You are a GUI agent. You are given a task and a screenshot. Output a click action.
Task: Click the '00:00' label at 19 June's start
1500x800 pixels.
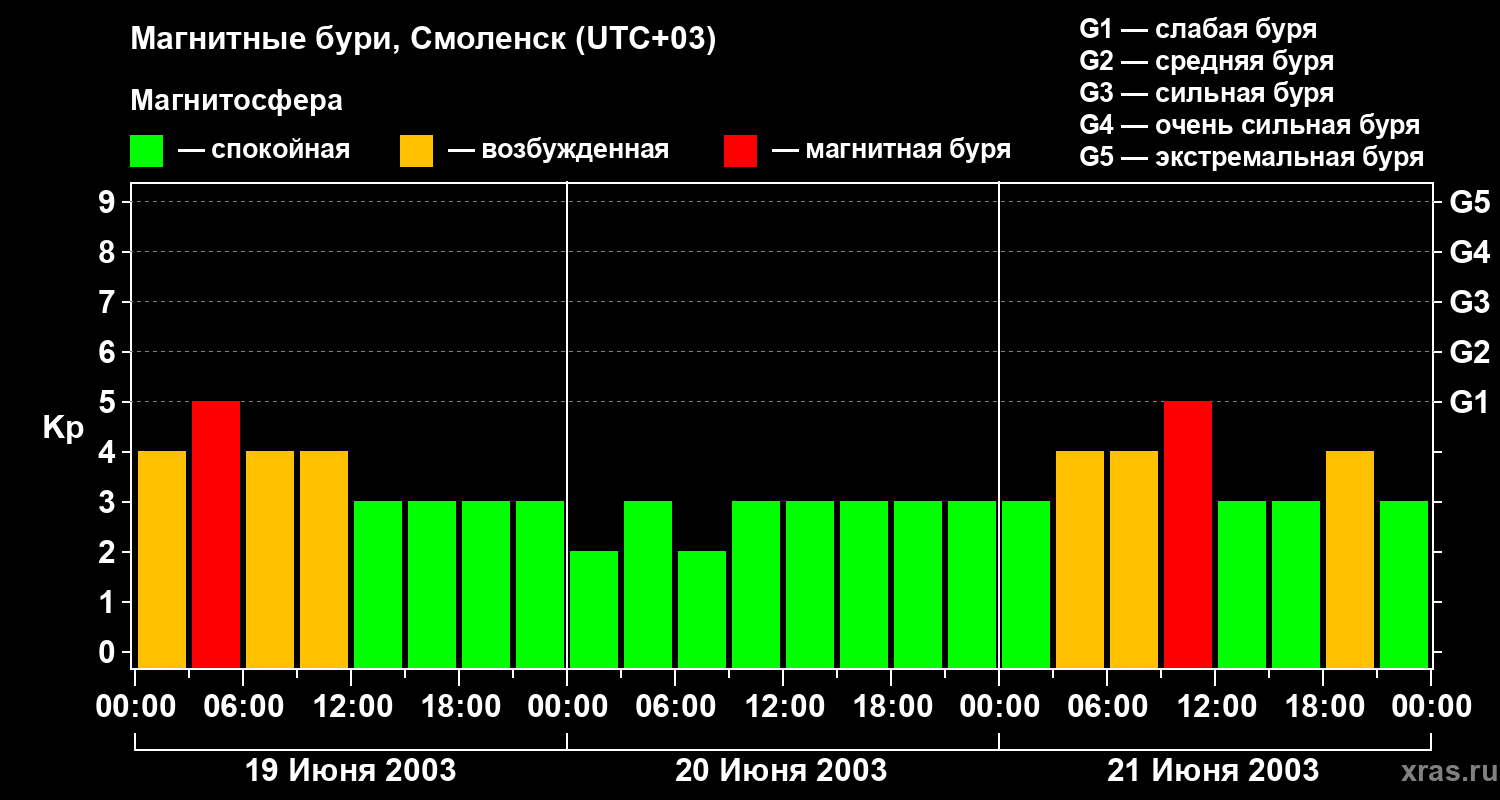[136, 707]
